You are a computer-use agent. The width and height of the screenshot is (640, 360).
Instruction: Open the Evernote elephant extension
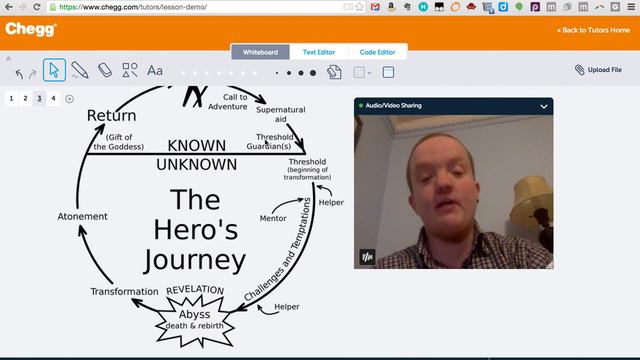407,7
